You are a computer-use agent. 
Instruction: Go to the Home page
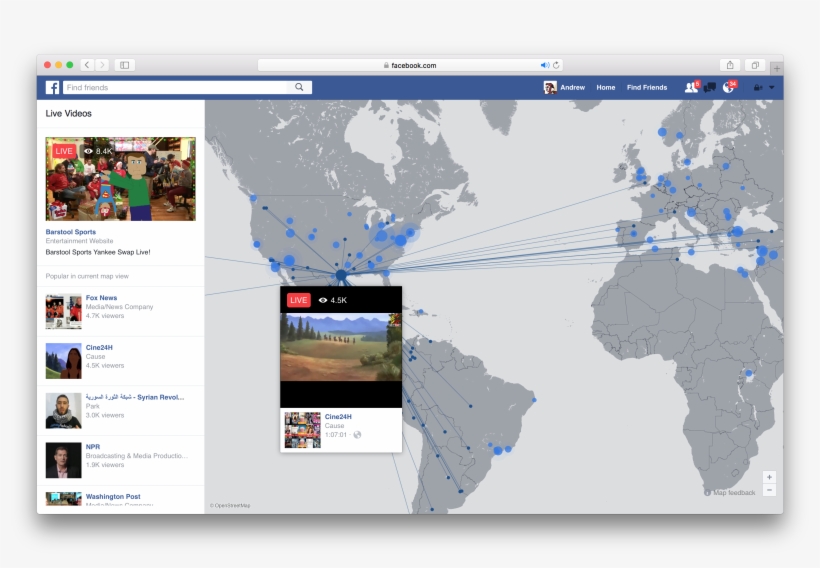pos(606,88)
